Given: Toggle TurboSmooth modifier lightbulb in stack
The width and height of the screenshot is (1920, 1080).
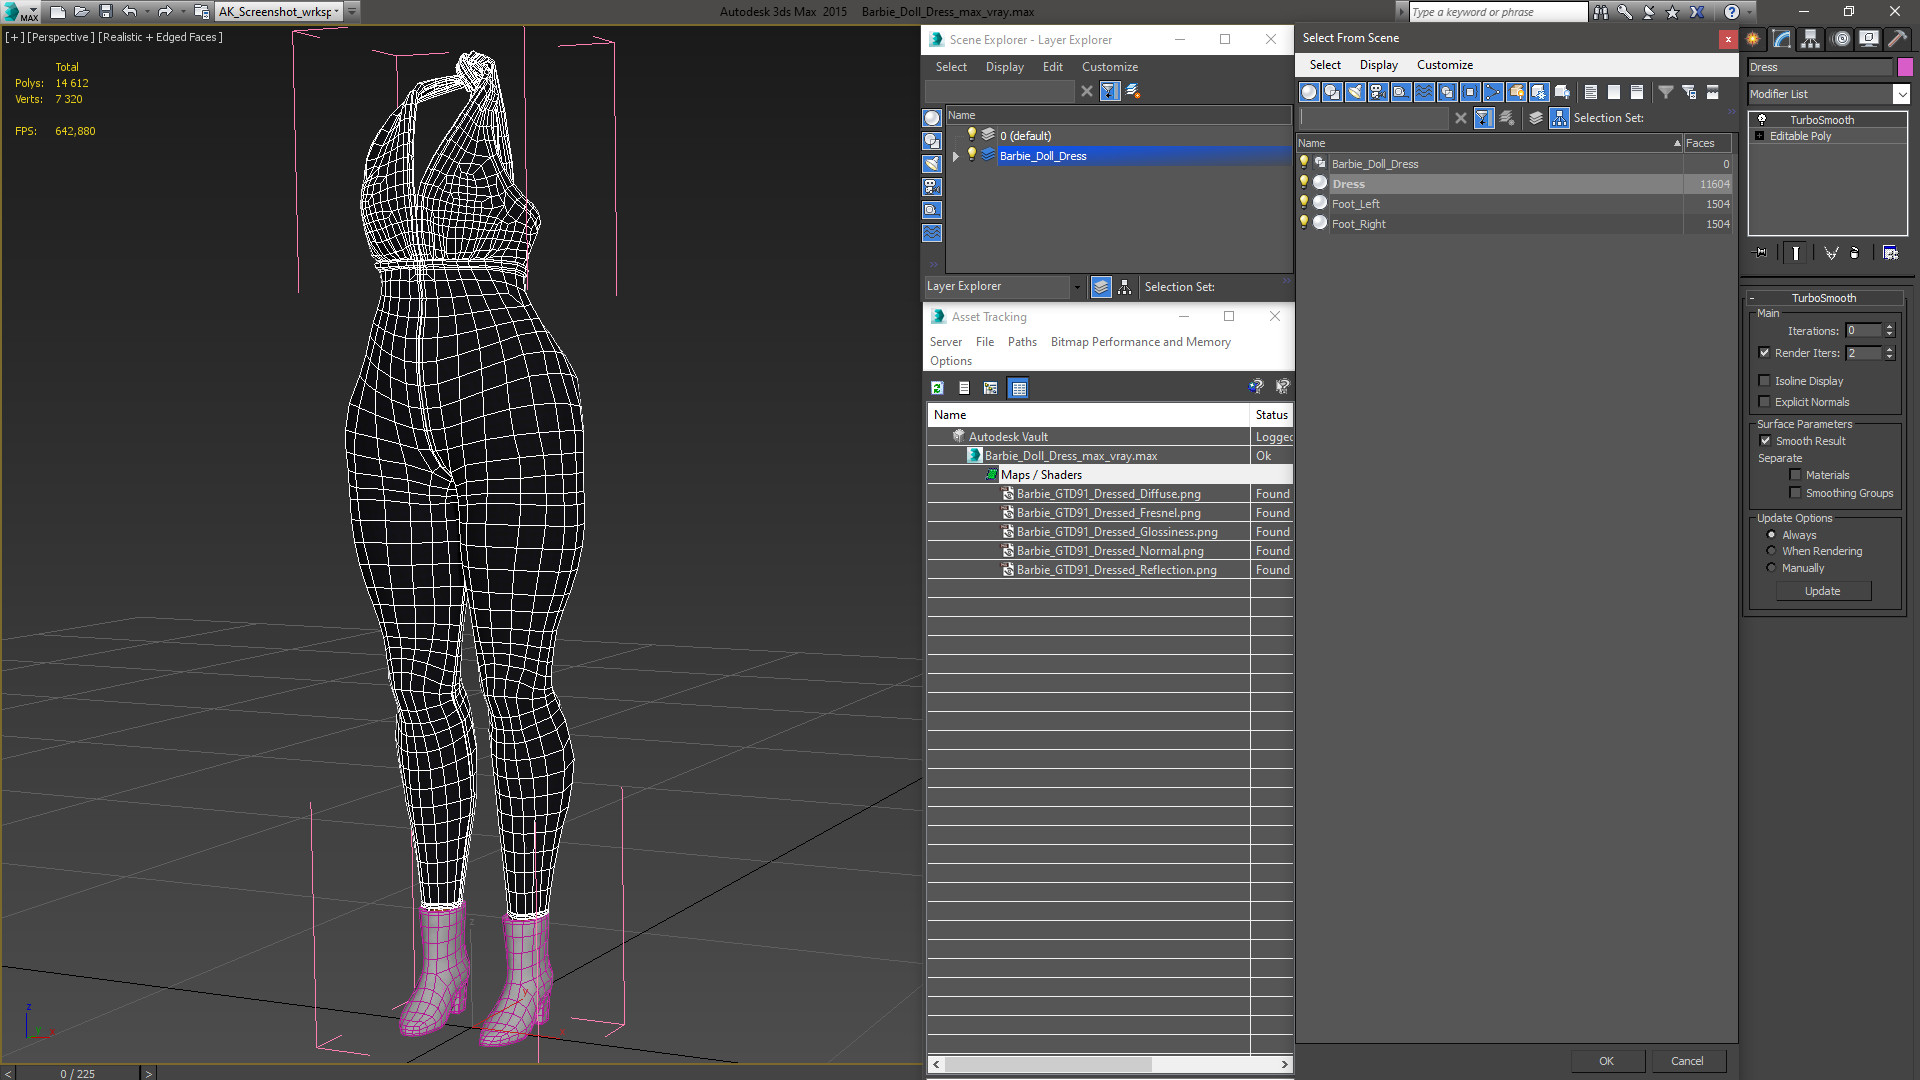Looking at the screenshot, I should pyautogui.click(x=1762, y=119).
